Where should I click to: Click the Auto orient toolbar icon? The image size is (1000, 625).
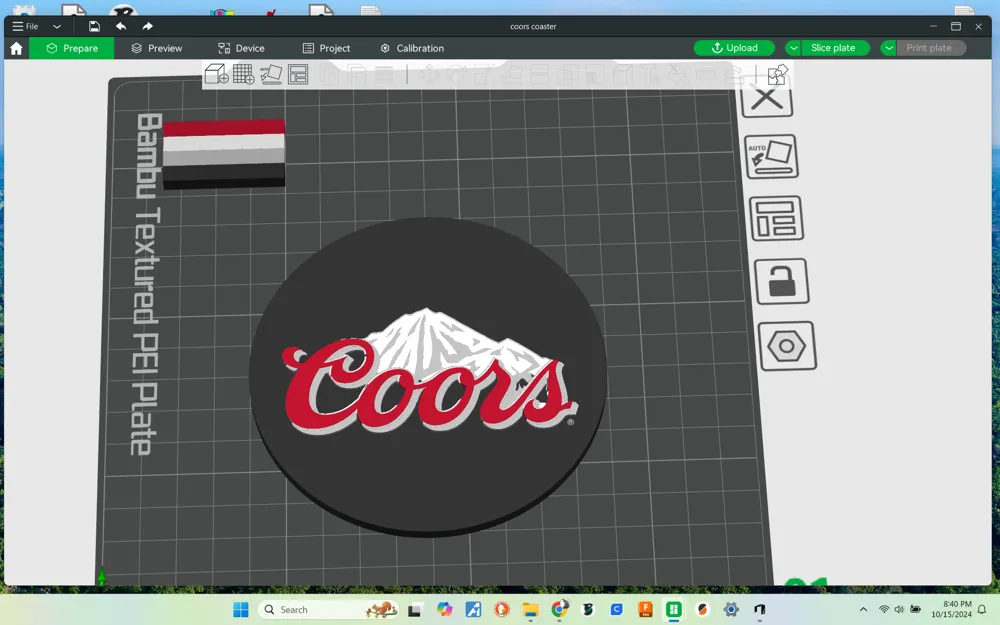pyautogui.click(x=271, y=74)
